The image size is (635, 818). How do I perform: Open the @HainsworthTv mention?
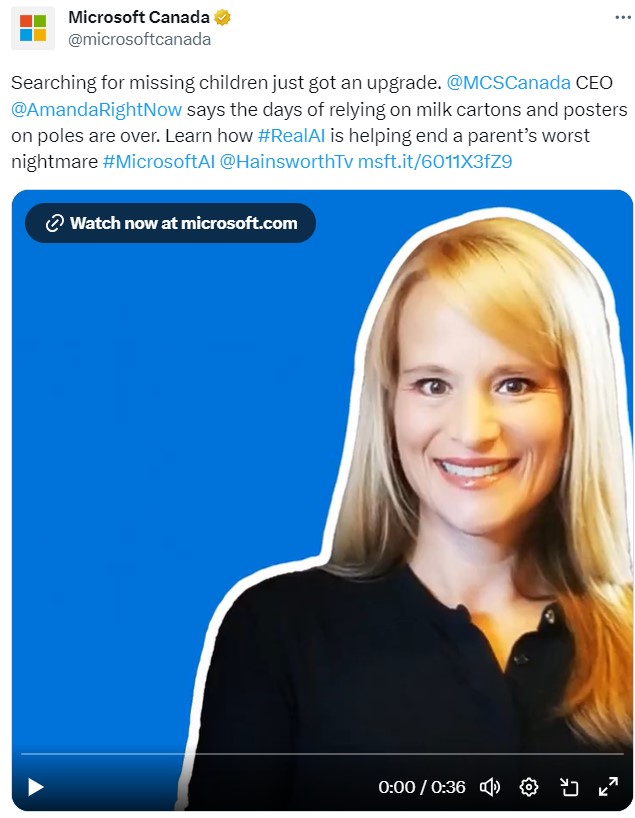coord(286,162)
